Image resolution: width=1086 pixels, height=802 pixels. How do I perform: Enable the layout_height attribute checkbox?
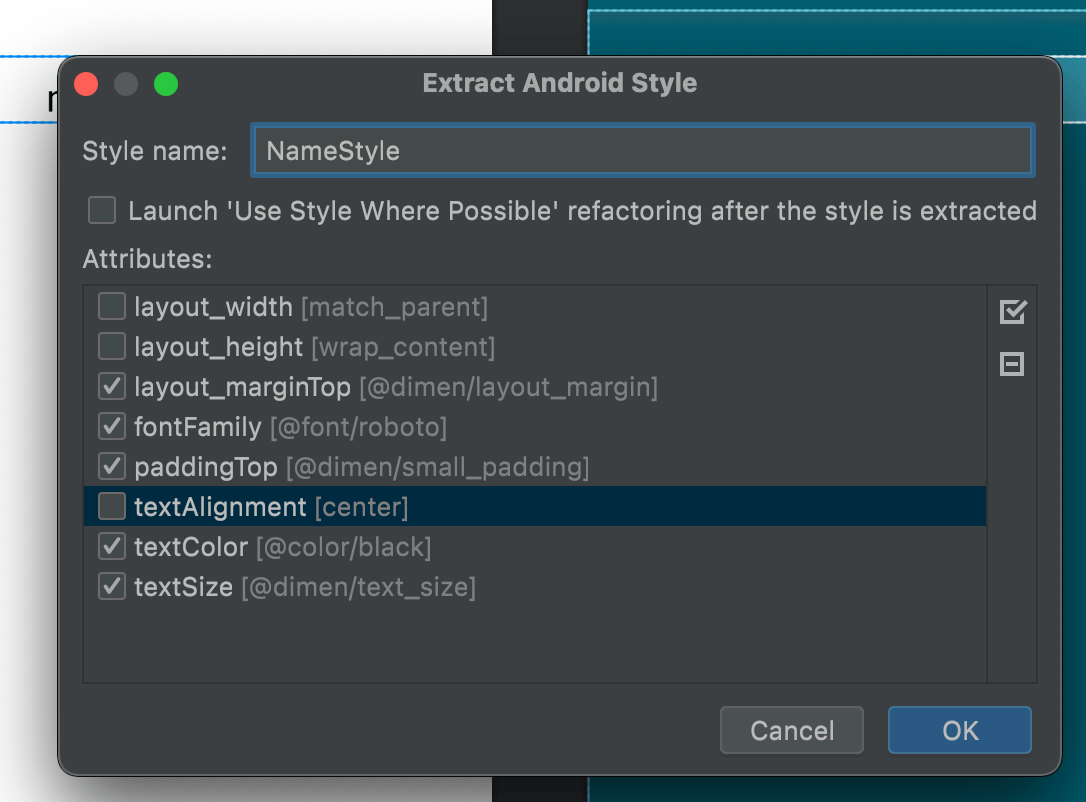112,346
